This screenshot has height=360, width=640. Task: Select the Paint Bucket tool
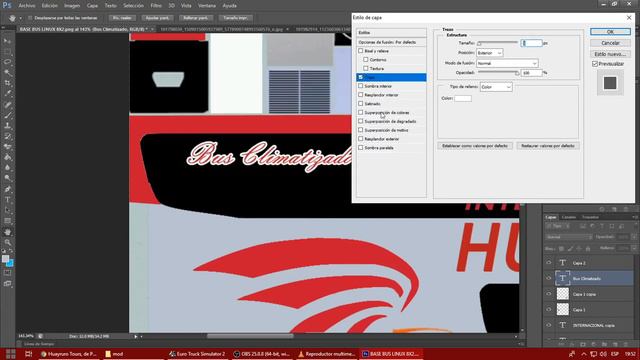click(7, 158)
